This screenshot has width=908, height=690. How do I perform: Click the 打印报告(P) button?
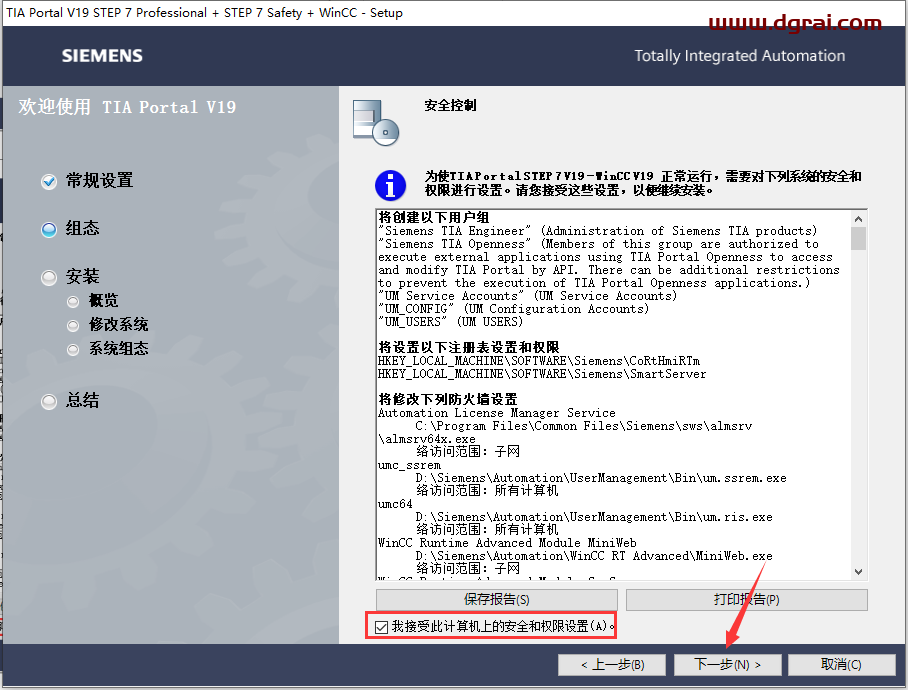(746, 600)
